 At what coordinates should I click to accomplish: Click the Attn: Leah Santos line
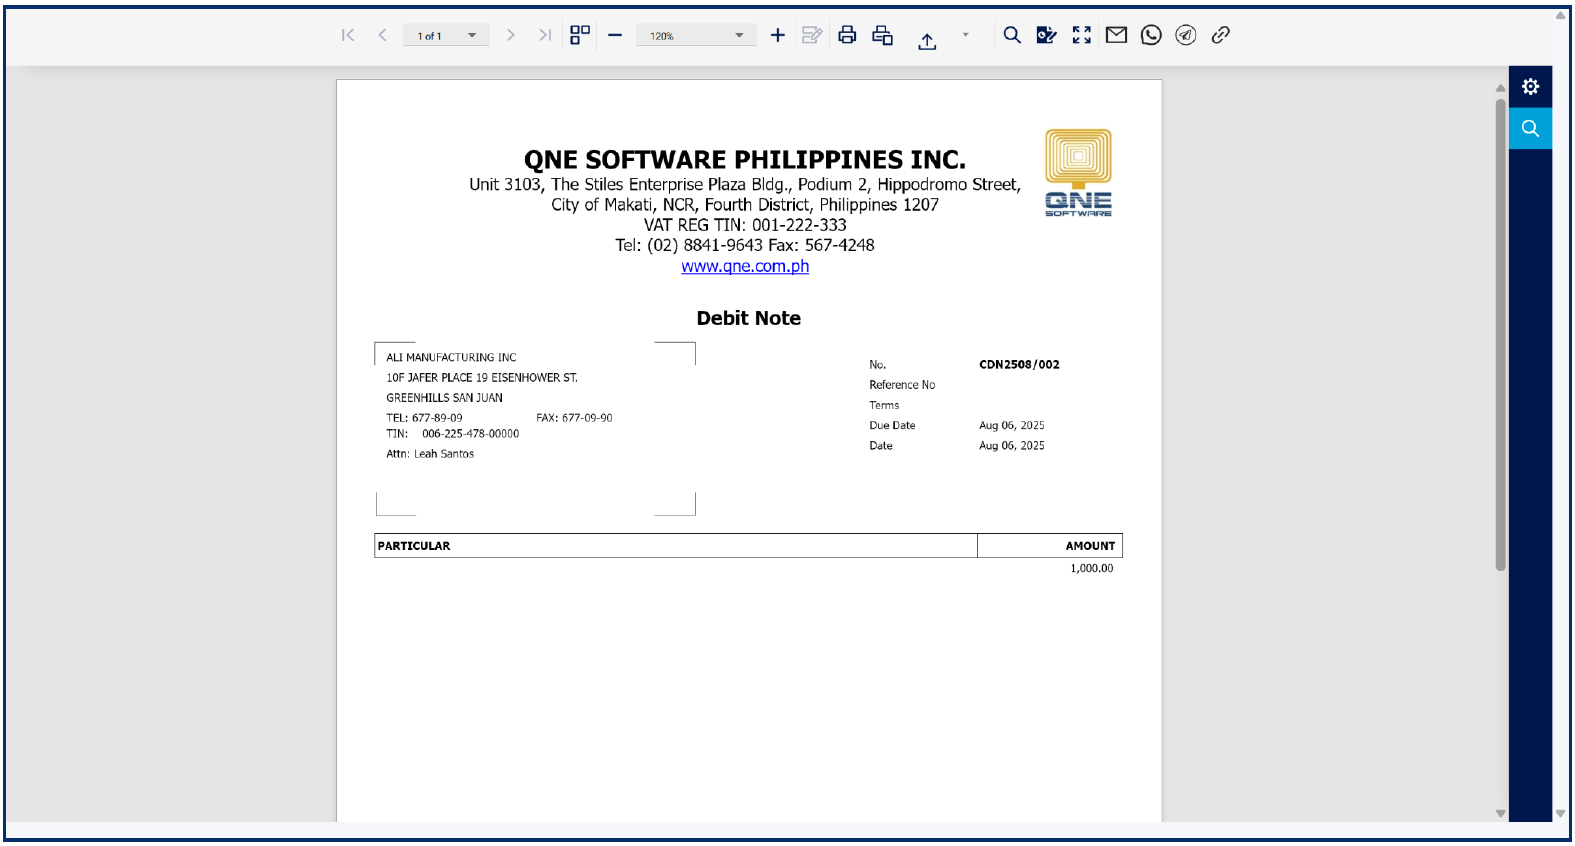coord(430,454)
